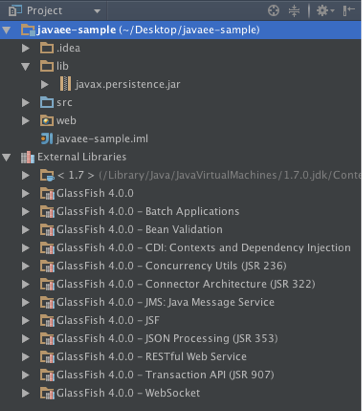Collapse the External Libraries node
Viewport: 362px width, 411px height.
click(7, 157)
